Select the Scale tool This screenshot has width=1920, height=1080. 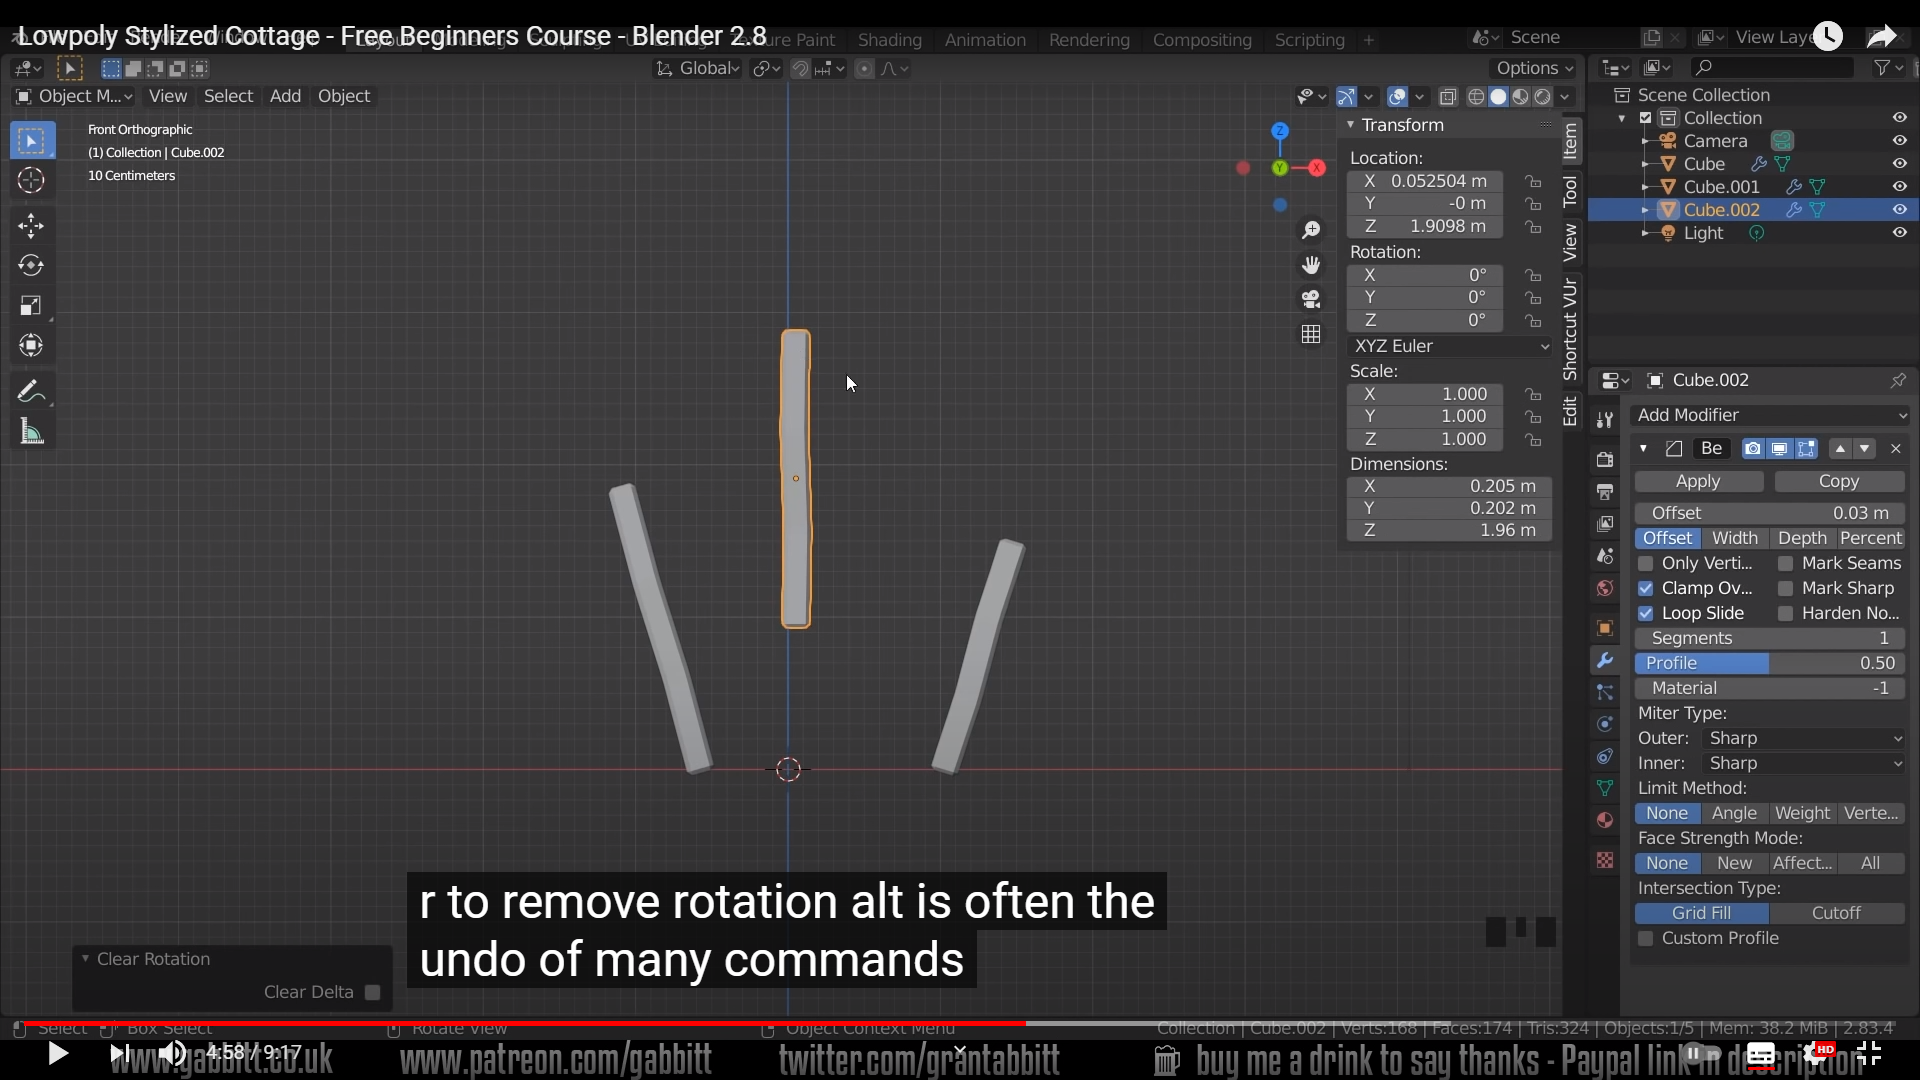point(31,305)
